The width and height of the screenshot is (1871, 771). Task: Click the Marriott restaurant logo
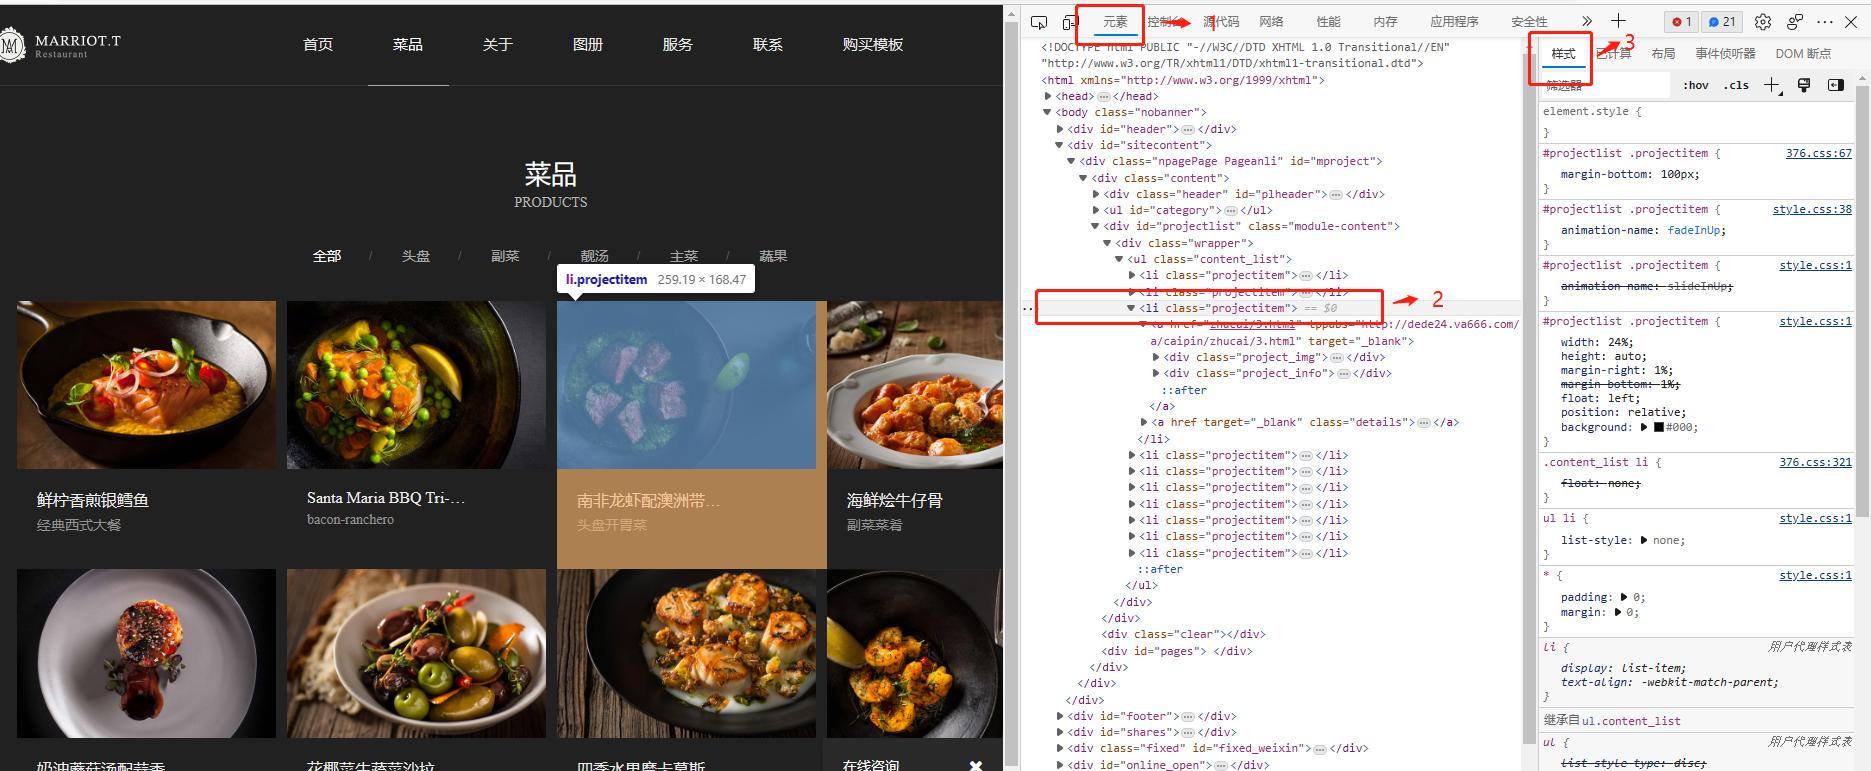click(60, 45)
